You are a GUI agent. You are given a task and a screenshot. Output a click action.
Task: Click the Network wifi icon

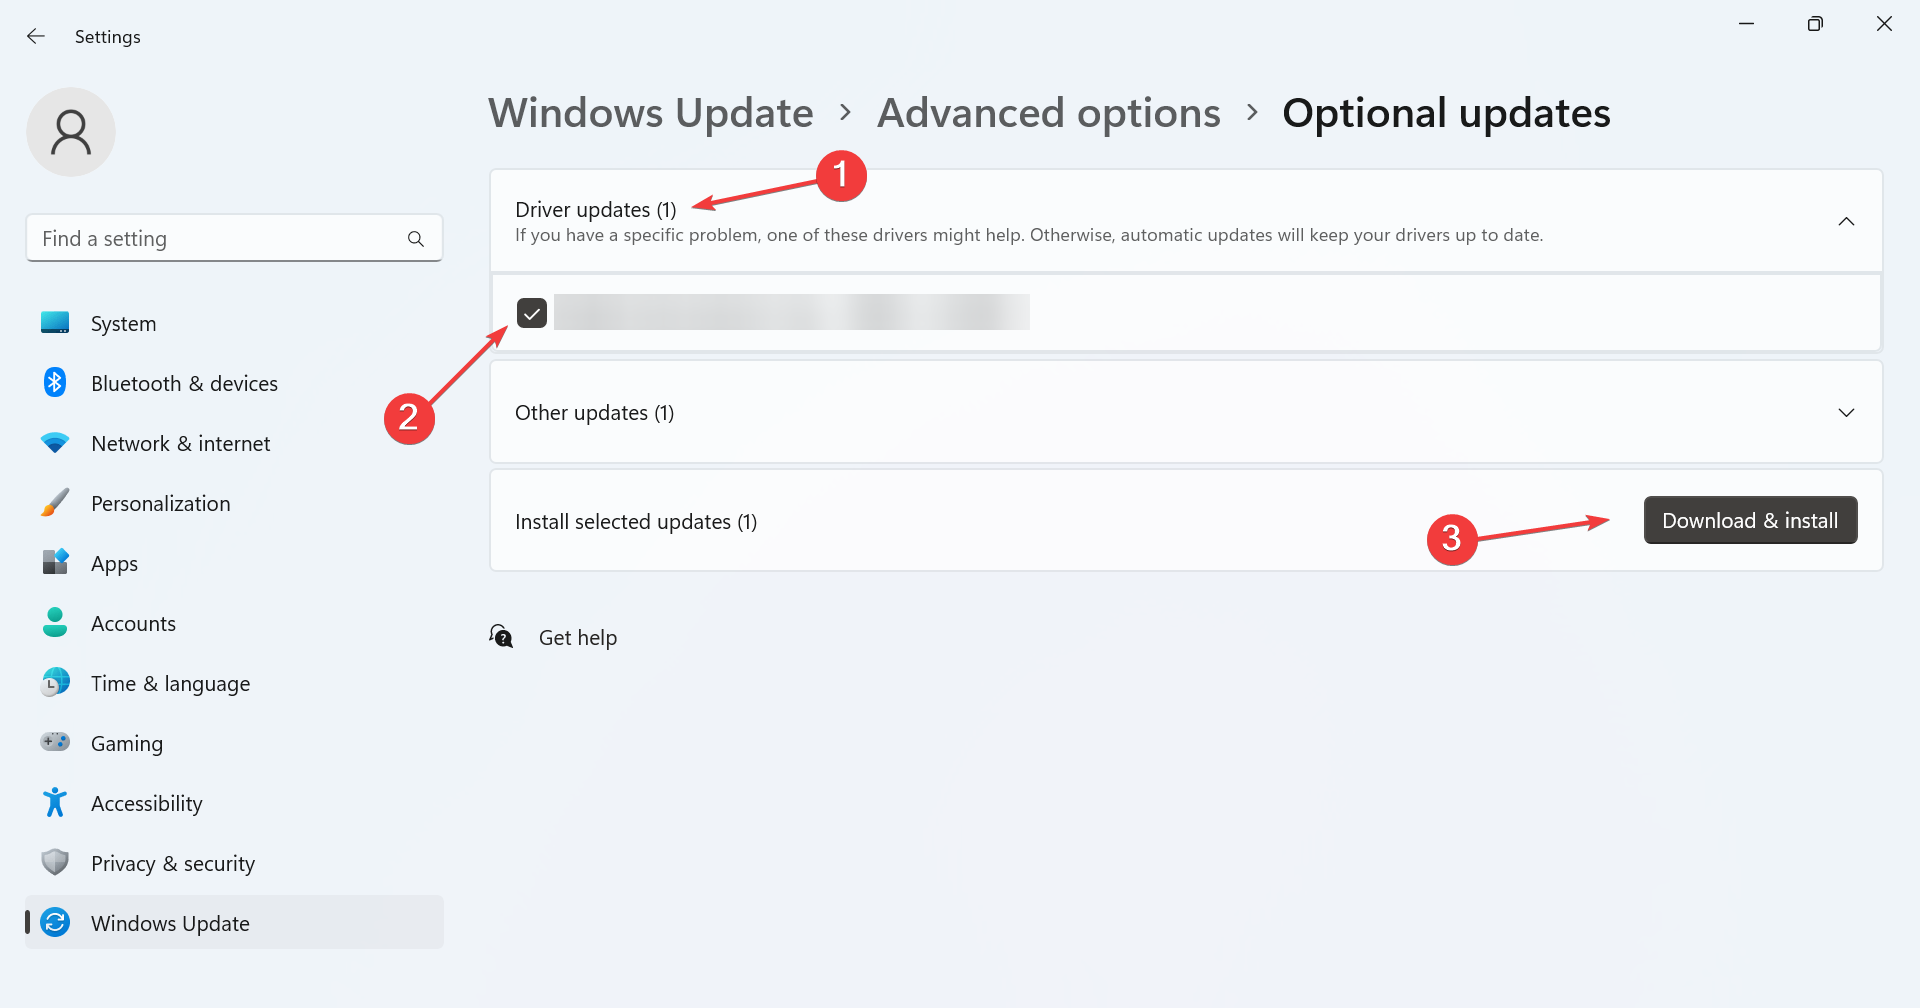tap(55, 443)
